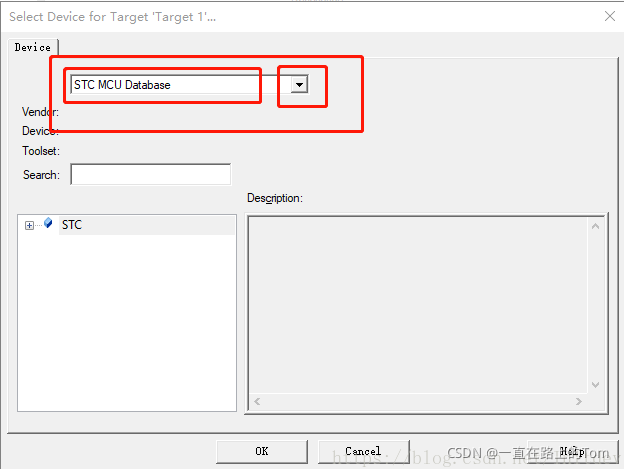Click inside the Search input field
Image resolution: width=624 pixels, height=469 pixels.
pos(150,174)
